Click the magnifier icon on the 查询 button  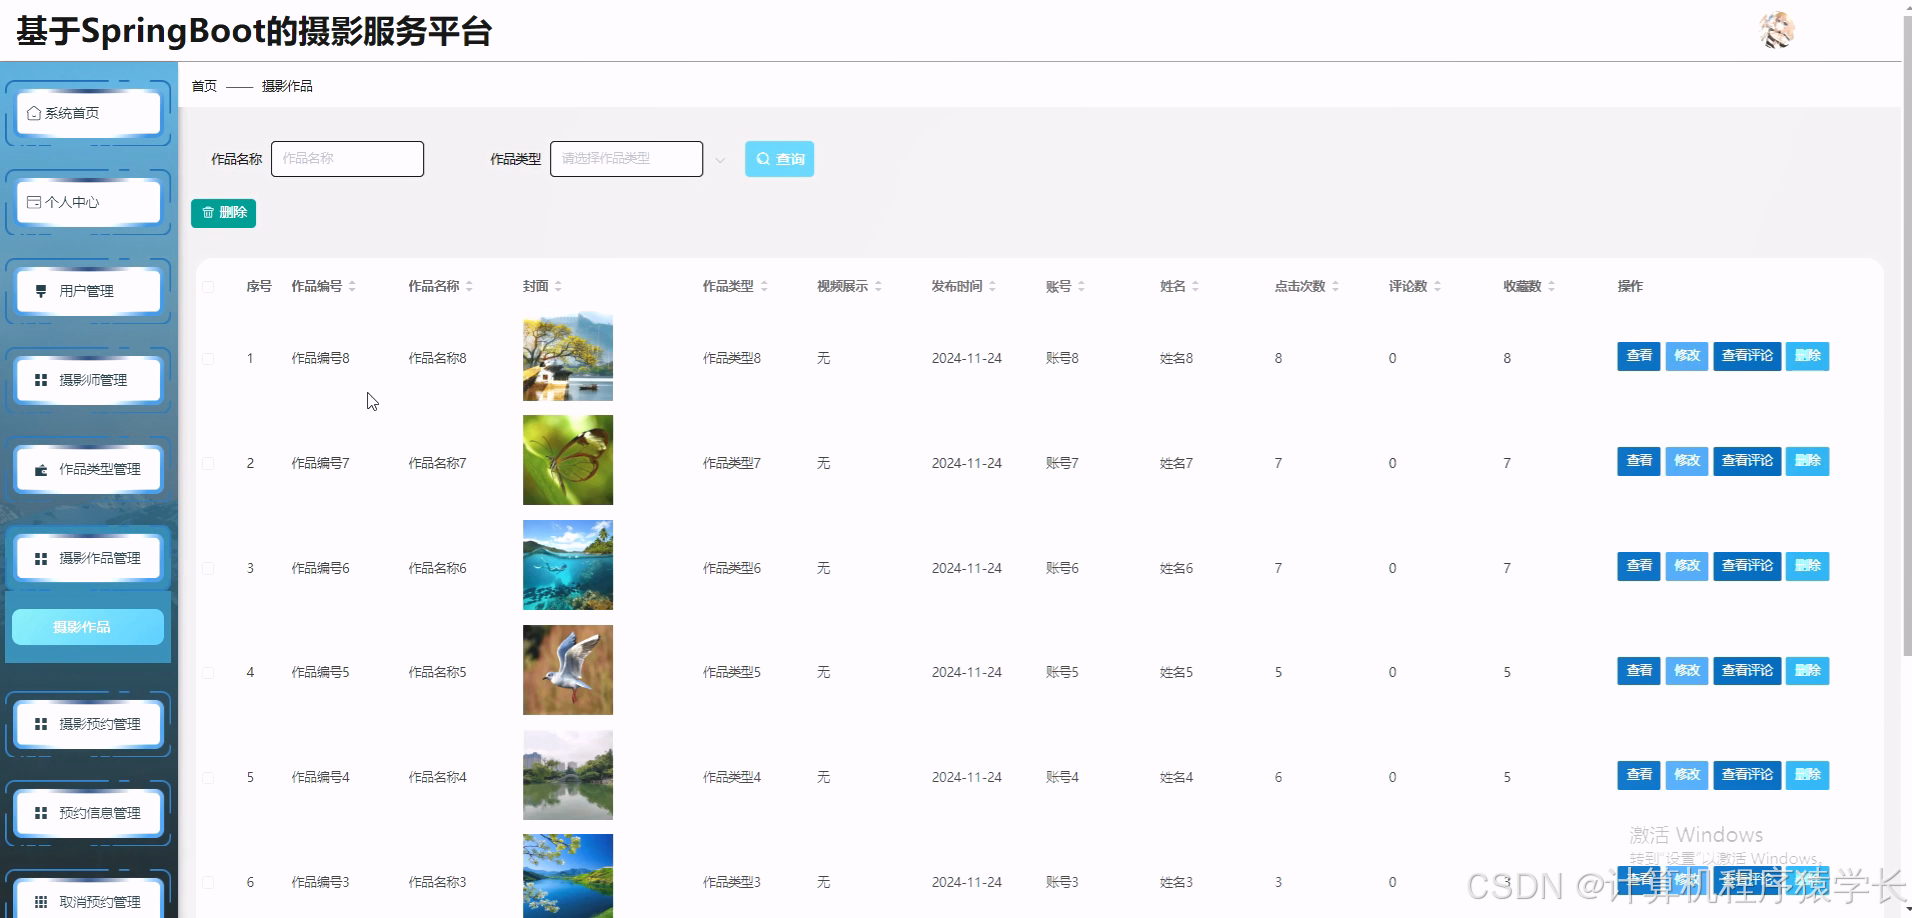click(763, 158)
